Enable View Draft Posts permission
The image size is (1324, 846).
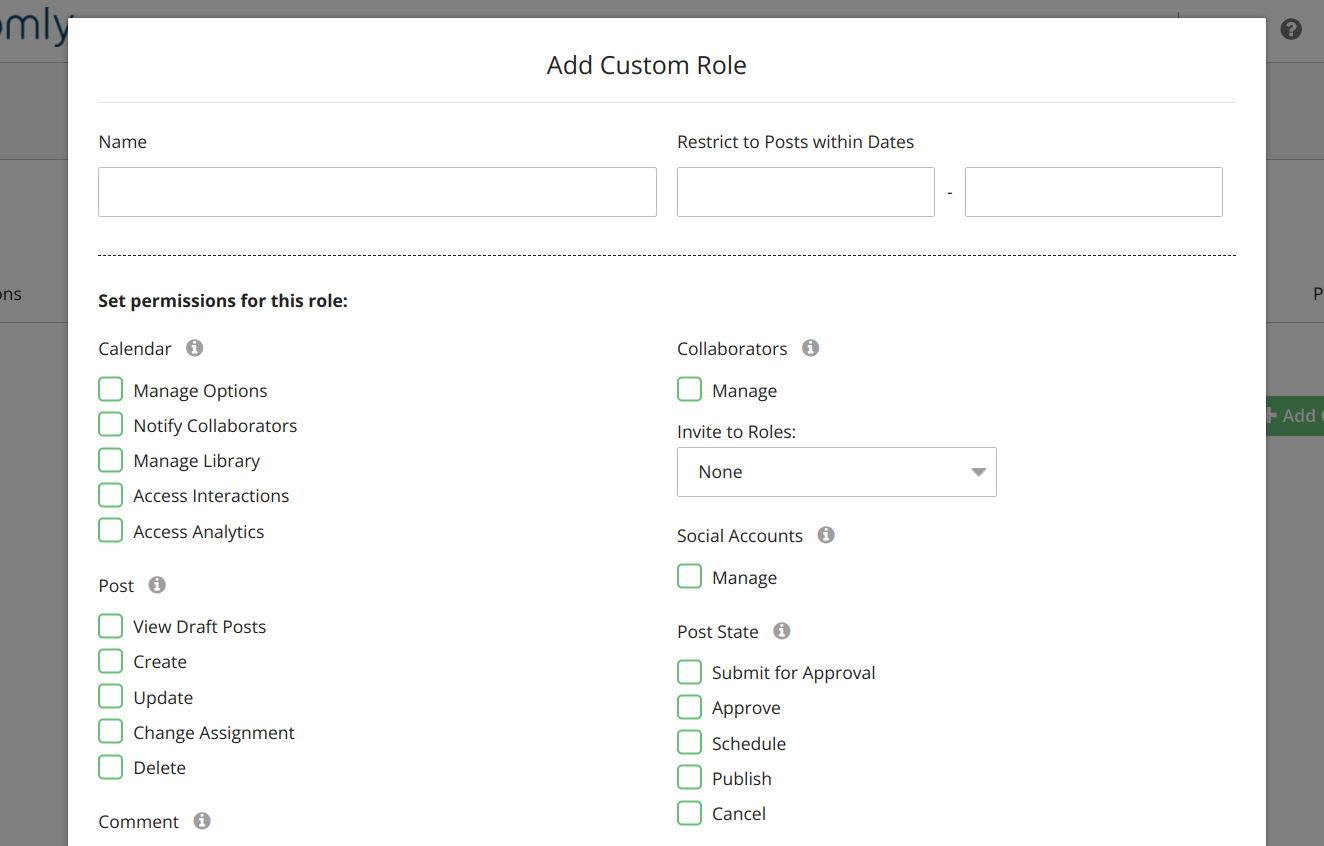(111, 626)
